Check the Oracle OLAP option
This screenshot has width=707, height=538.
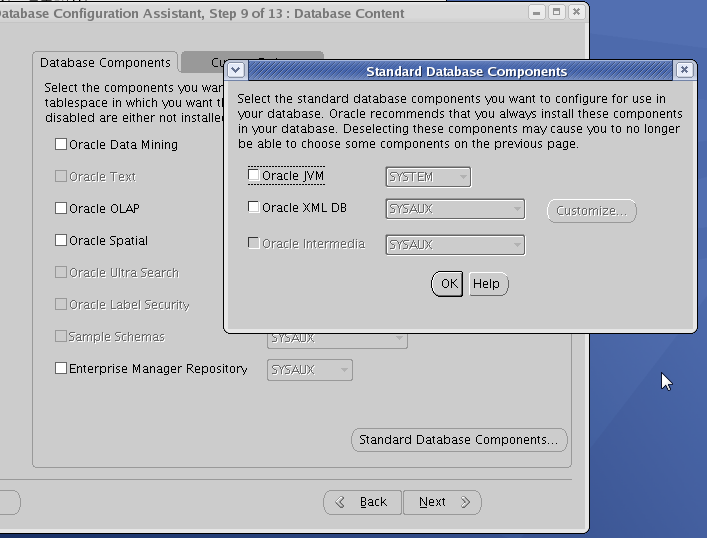coord(61,208)
